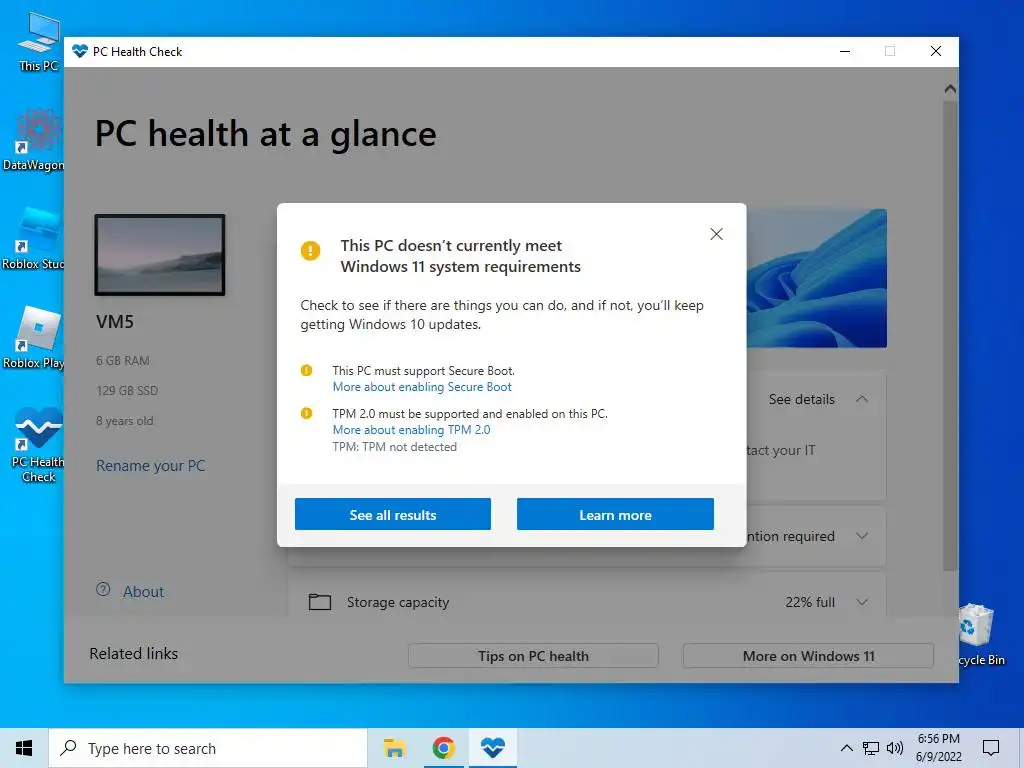Viewport: 1024px width, 768px height.
Task: Click the Windows 11 wallpaper banner image
Action: pos(816,278)
